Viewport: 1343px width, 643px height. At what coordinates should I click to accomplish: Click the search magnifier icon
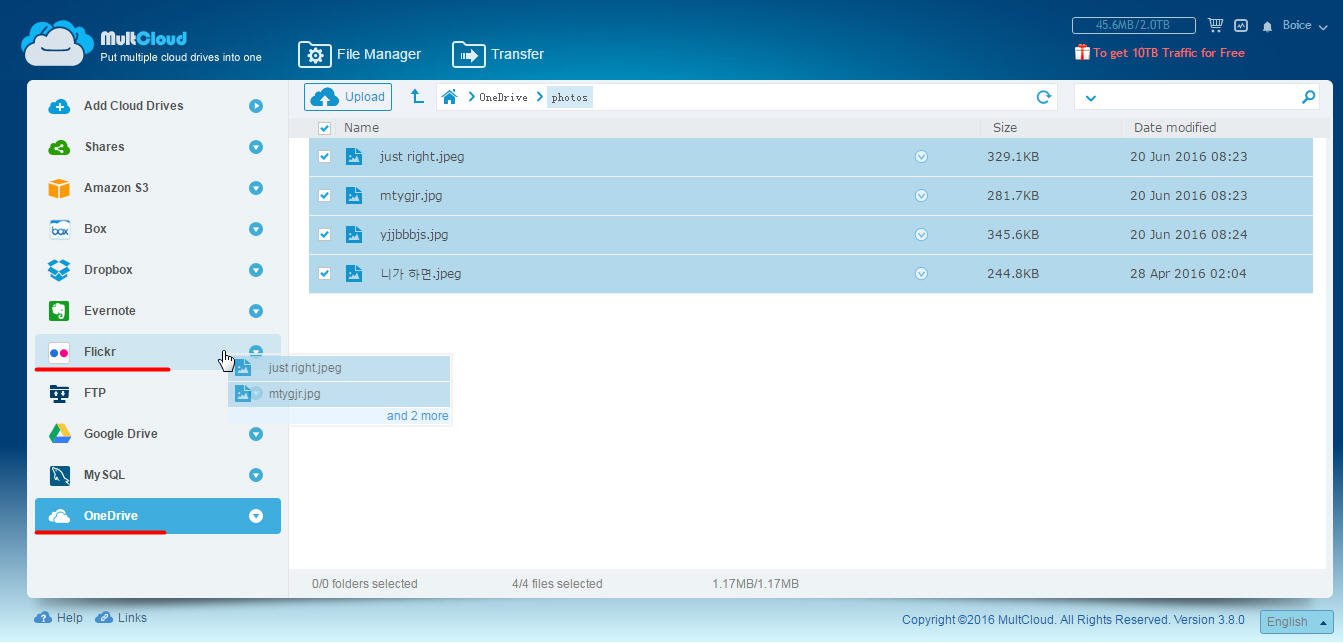click(1308, 97)
